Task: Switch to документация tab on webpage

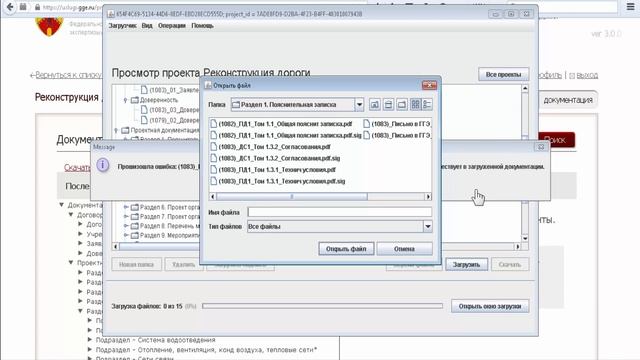Action: (x=568, y=100)
